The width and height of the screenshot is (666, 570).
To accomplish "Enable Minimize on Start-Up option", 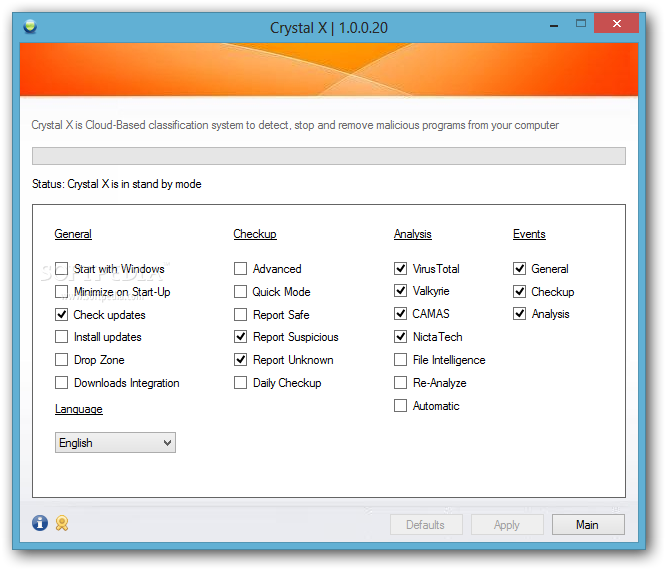I will pos(62,291).
